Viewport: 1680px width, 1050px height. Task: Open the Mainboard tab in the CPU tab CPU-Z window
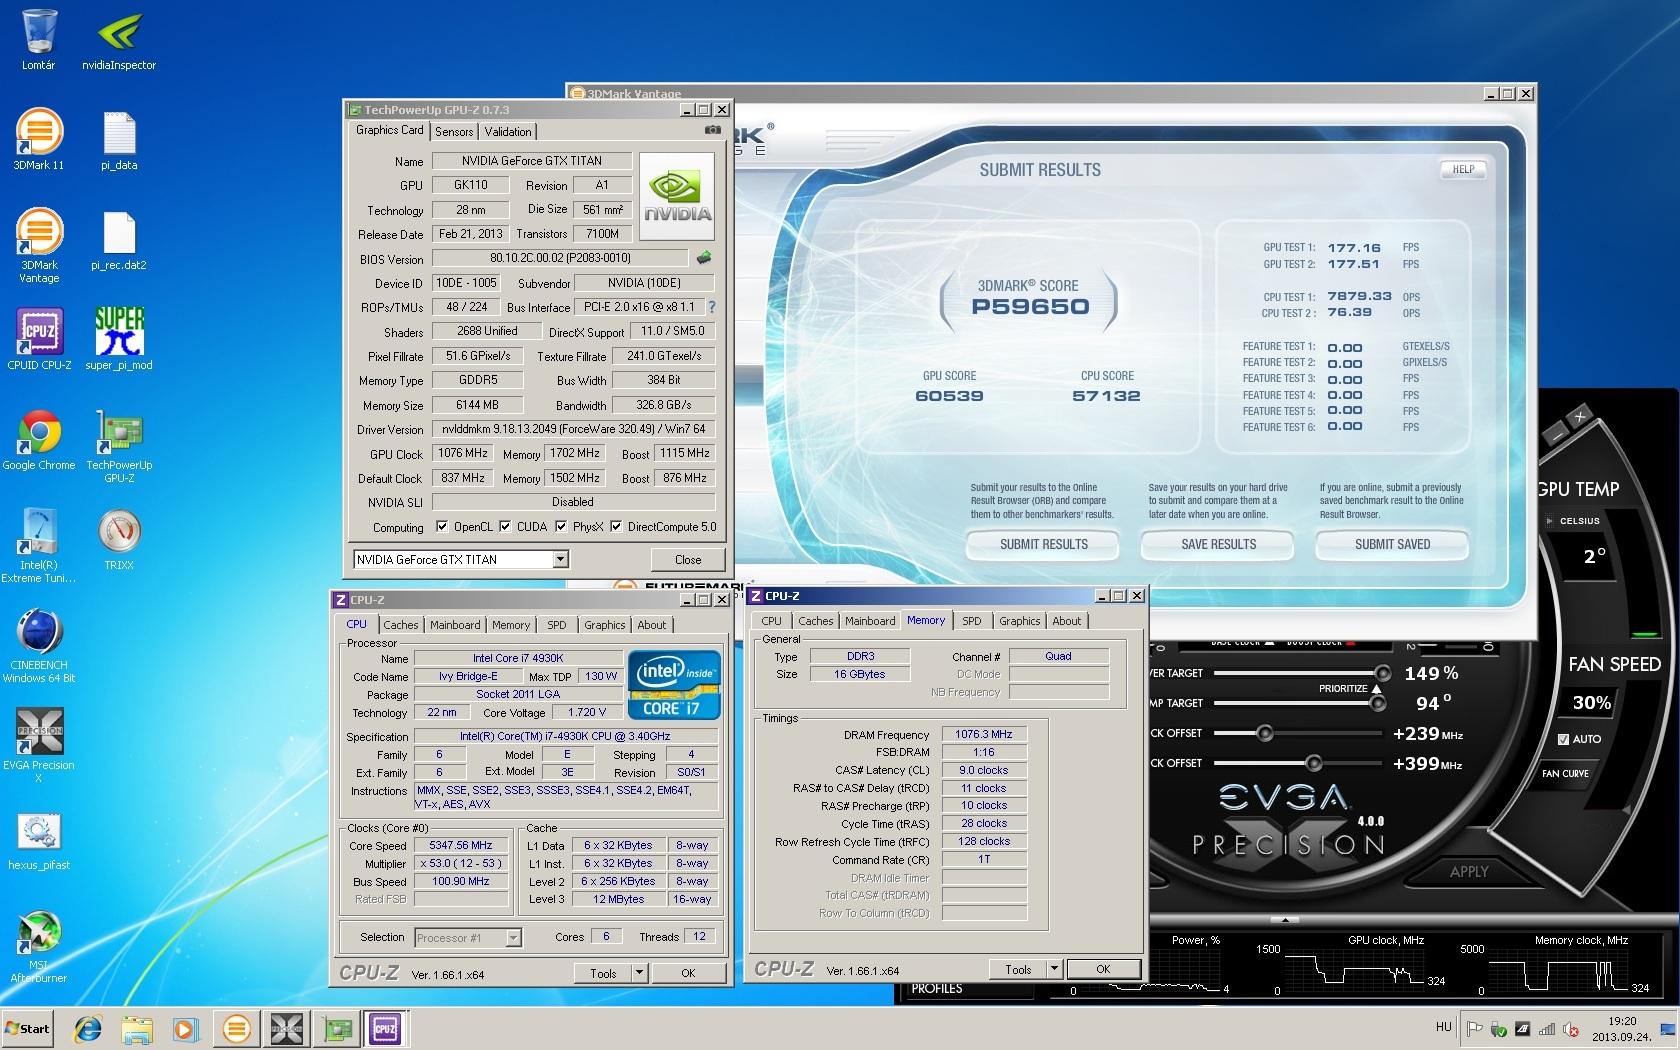[455, 625]
